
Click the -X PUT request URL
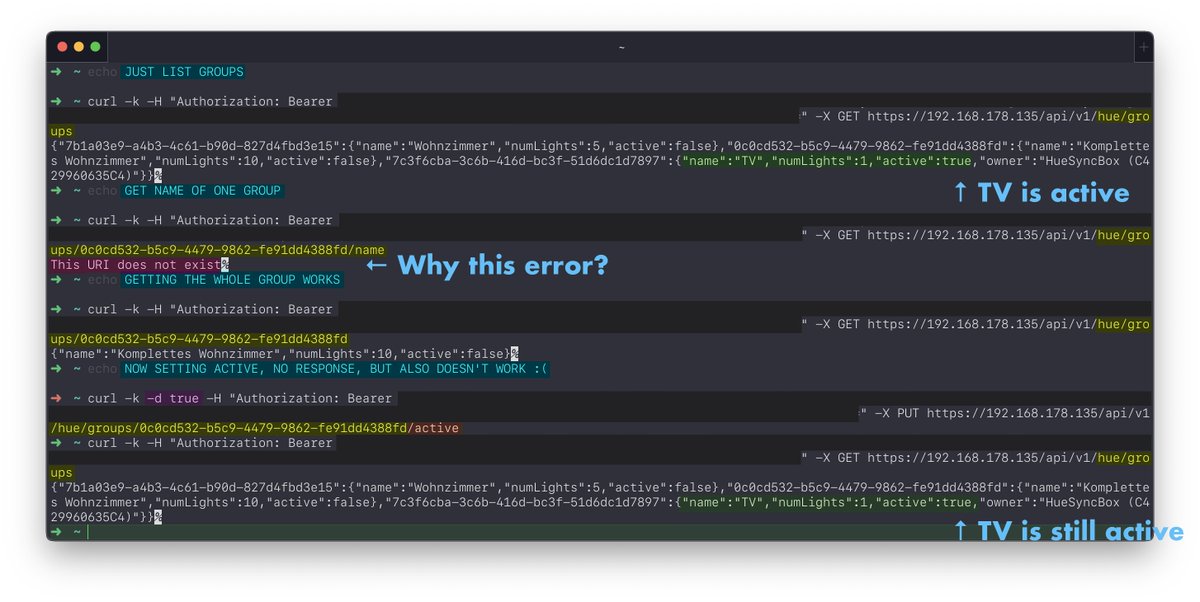coord(1038,413)
